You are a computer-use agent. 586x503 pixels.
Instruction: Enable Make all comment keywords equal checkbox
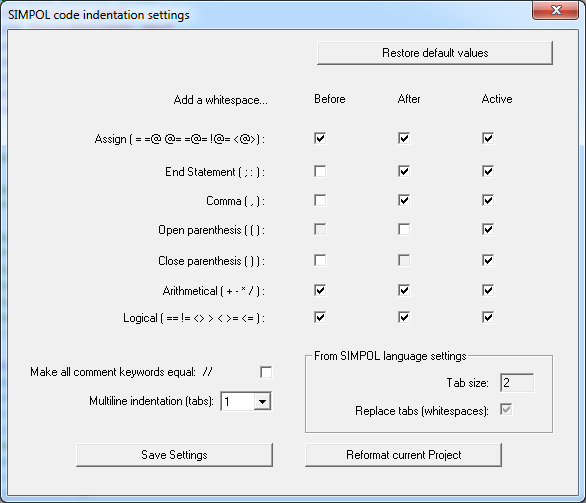pos(266,372)
